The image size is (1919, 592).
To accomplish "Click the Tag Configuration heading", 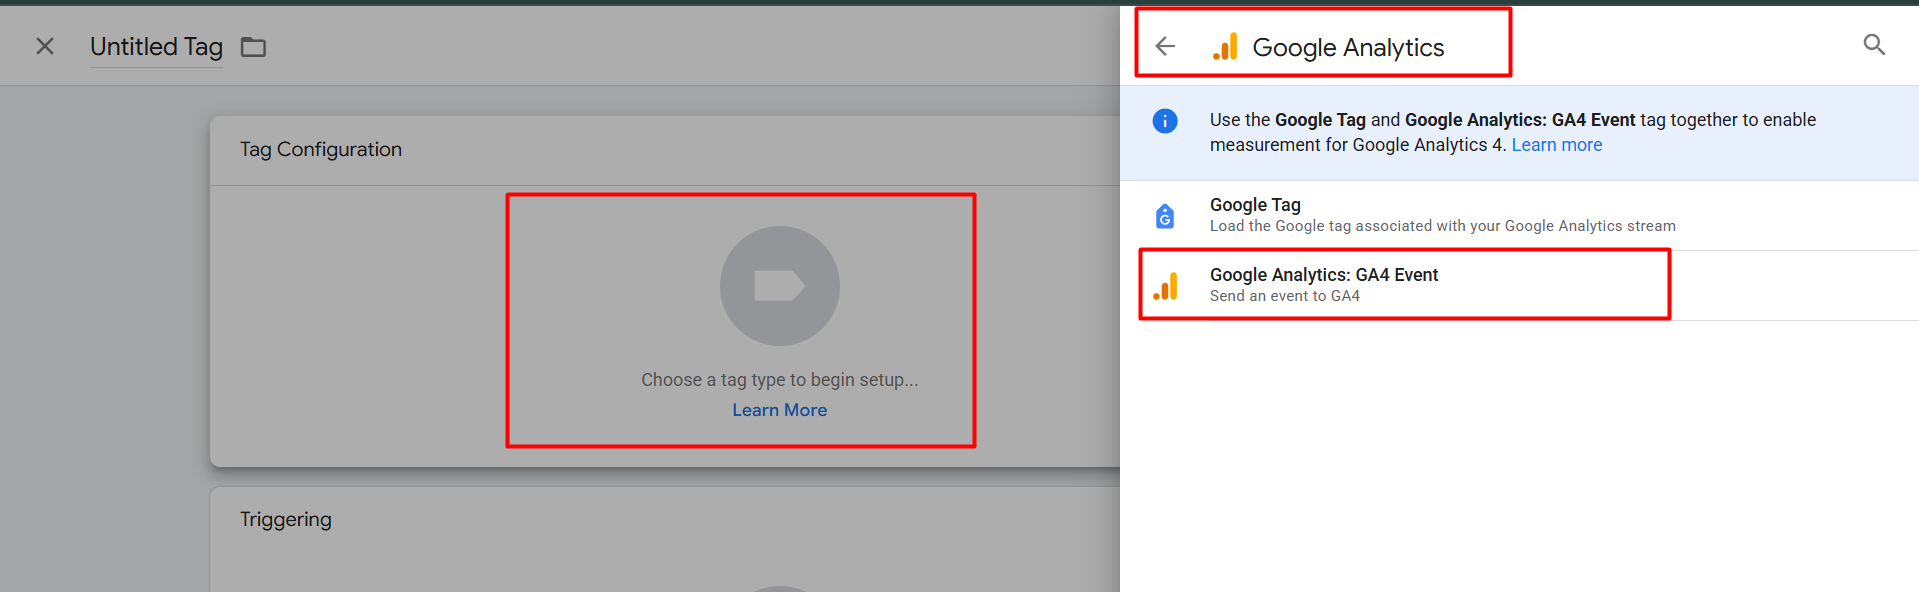I will [x=320, y=149].
